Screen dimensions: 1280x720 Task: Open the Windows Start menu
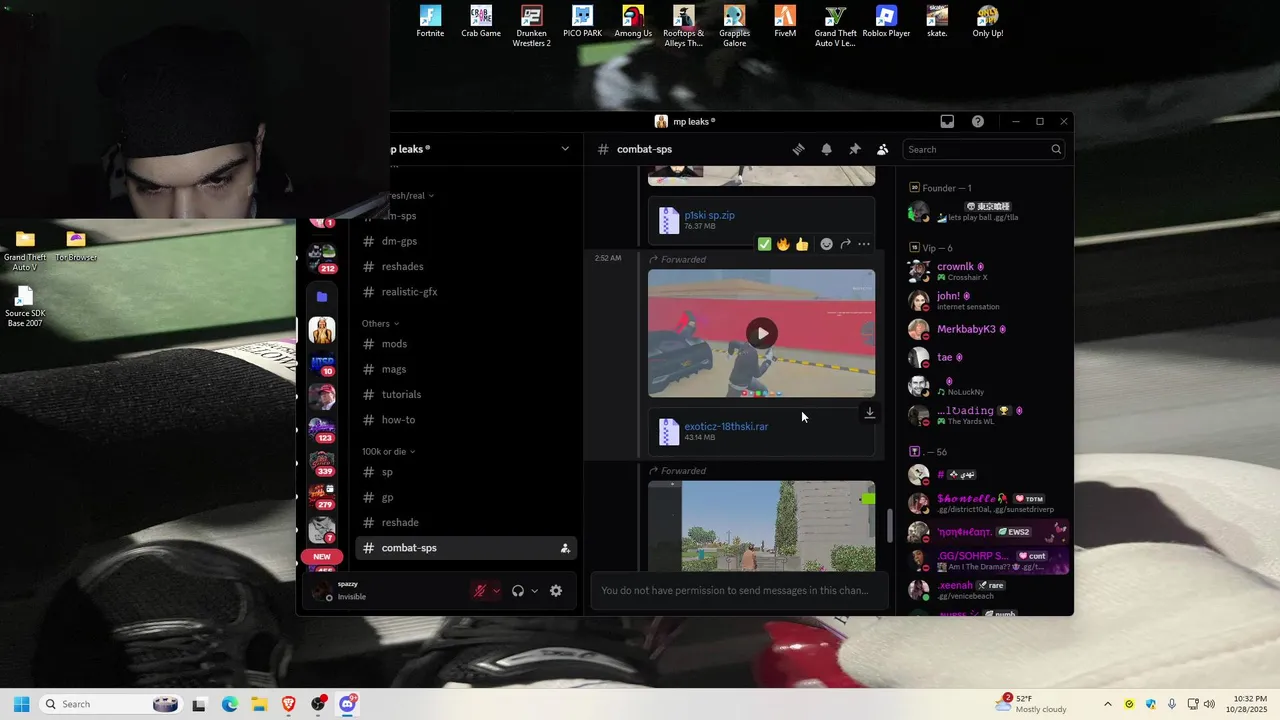[21, 704]
